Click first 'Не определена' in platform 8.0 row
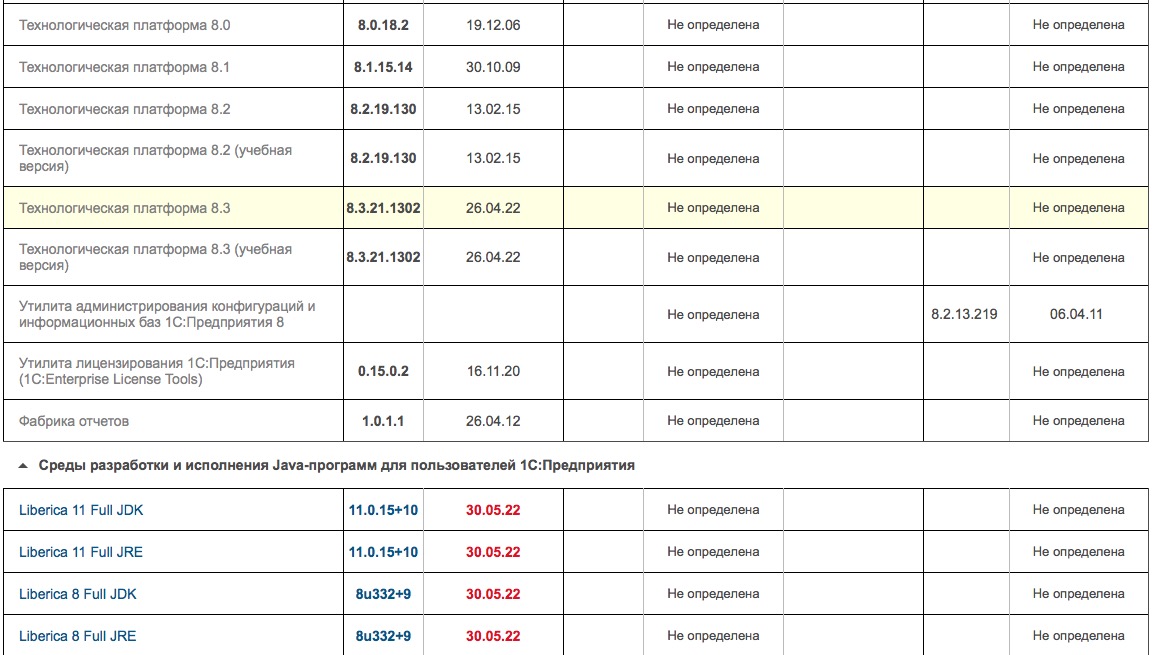This screenshot has width=1158, height=655. click(x=713, y=25)
